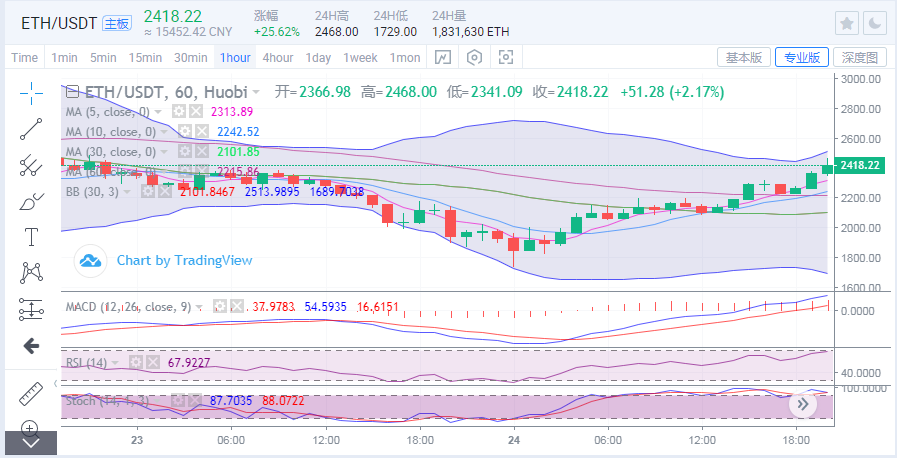This screenshot has height=458, width=897.
Task: Switch interval to 1min
Action: tap(64, 57)
